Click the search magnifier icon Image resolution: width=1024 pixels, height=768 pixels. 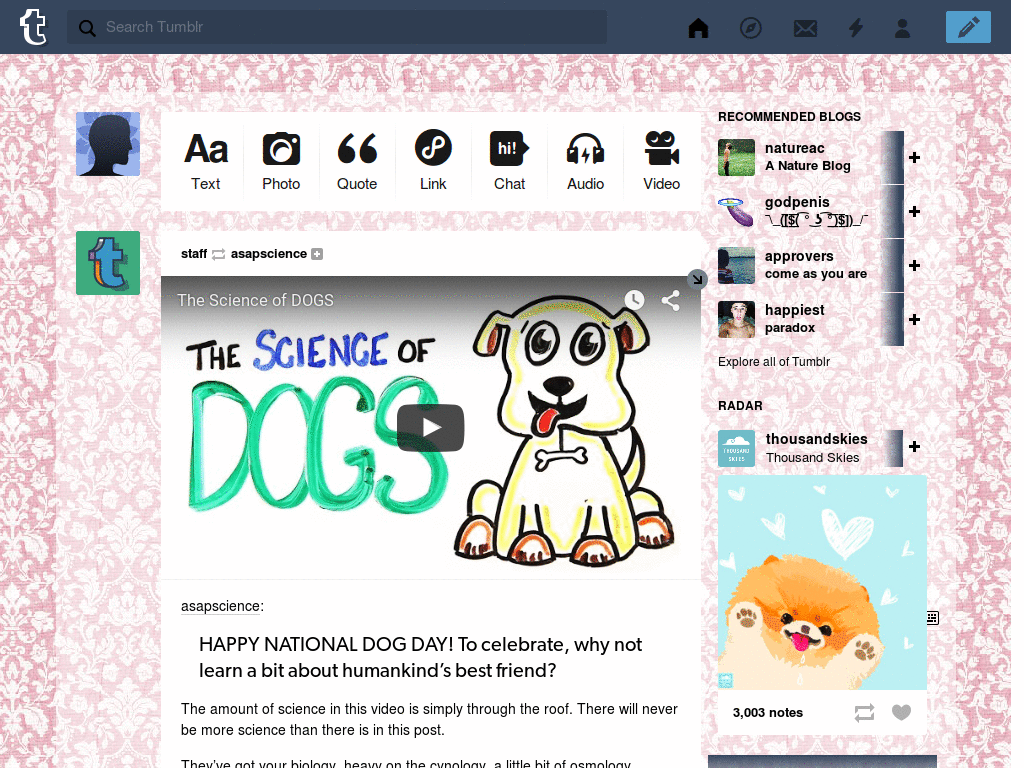(87, 27)
